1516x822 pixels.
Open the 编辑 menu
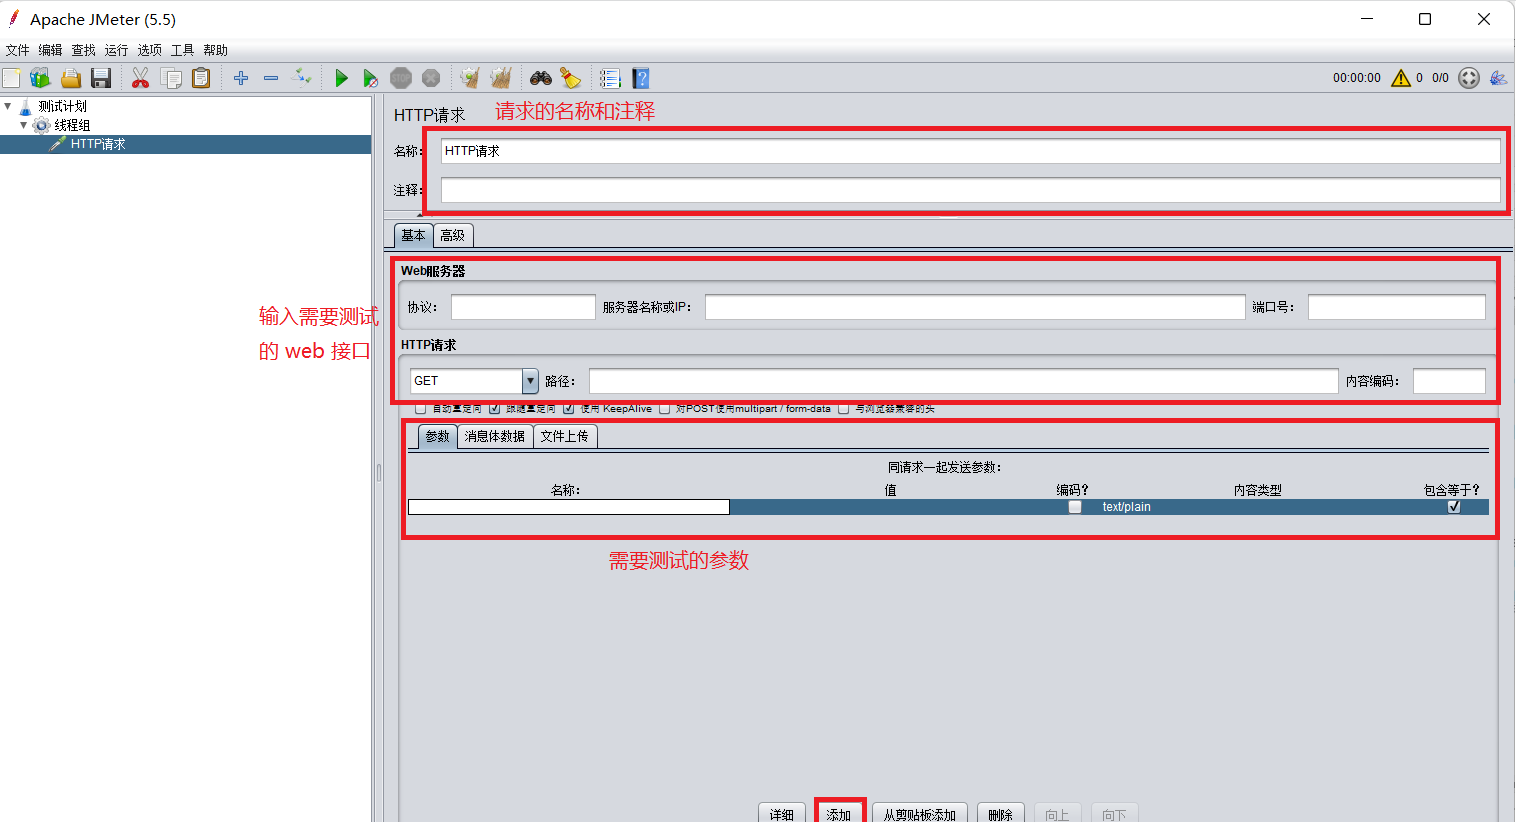point(51,50)
